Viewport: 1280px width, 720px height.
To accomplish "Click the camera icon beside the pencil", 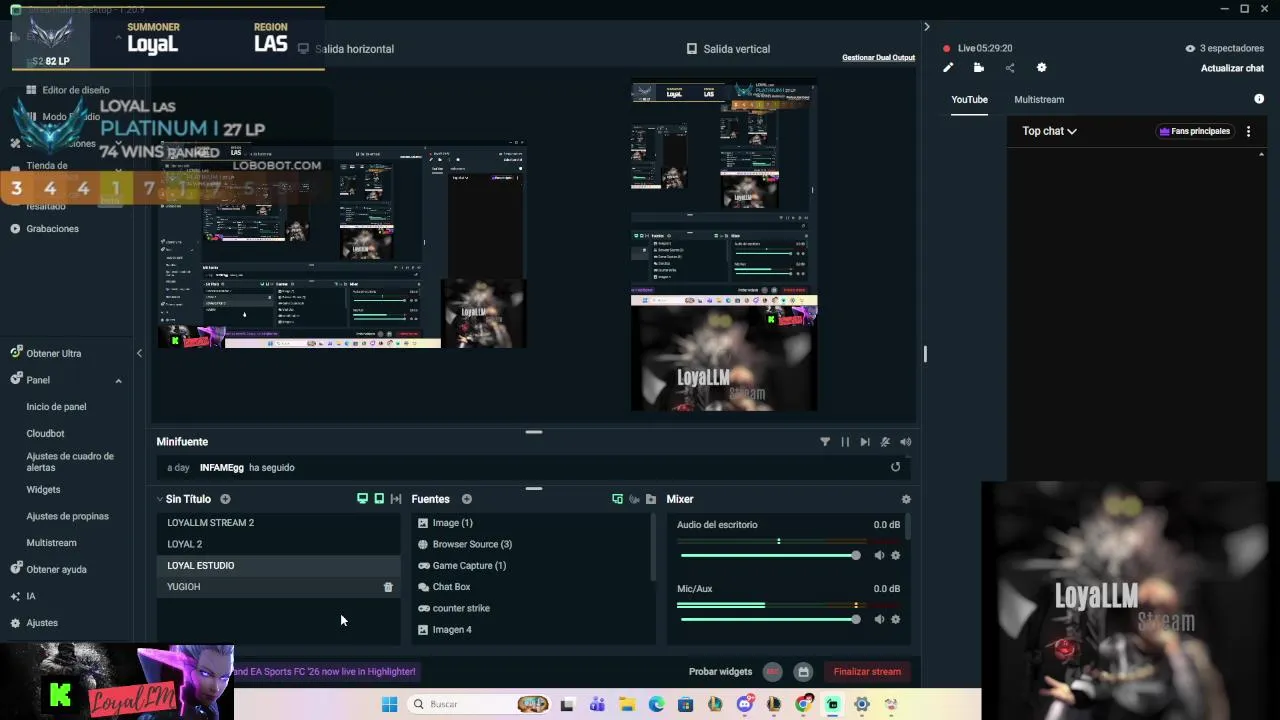I will pos(979,68).
